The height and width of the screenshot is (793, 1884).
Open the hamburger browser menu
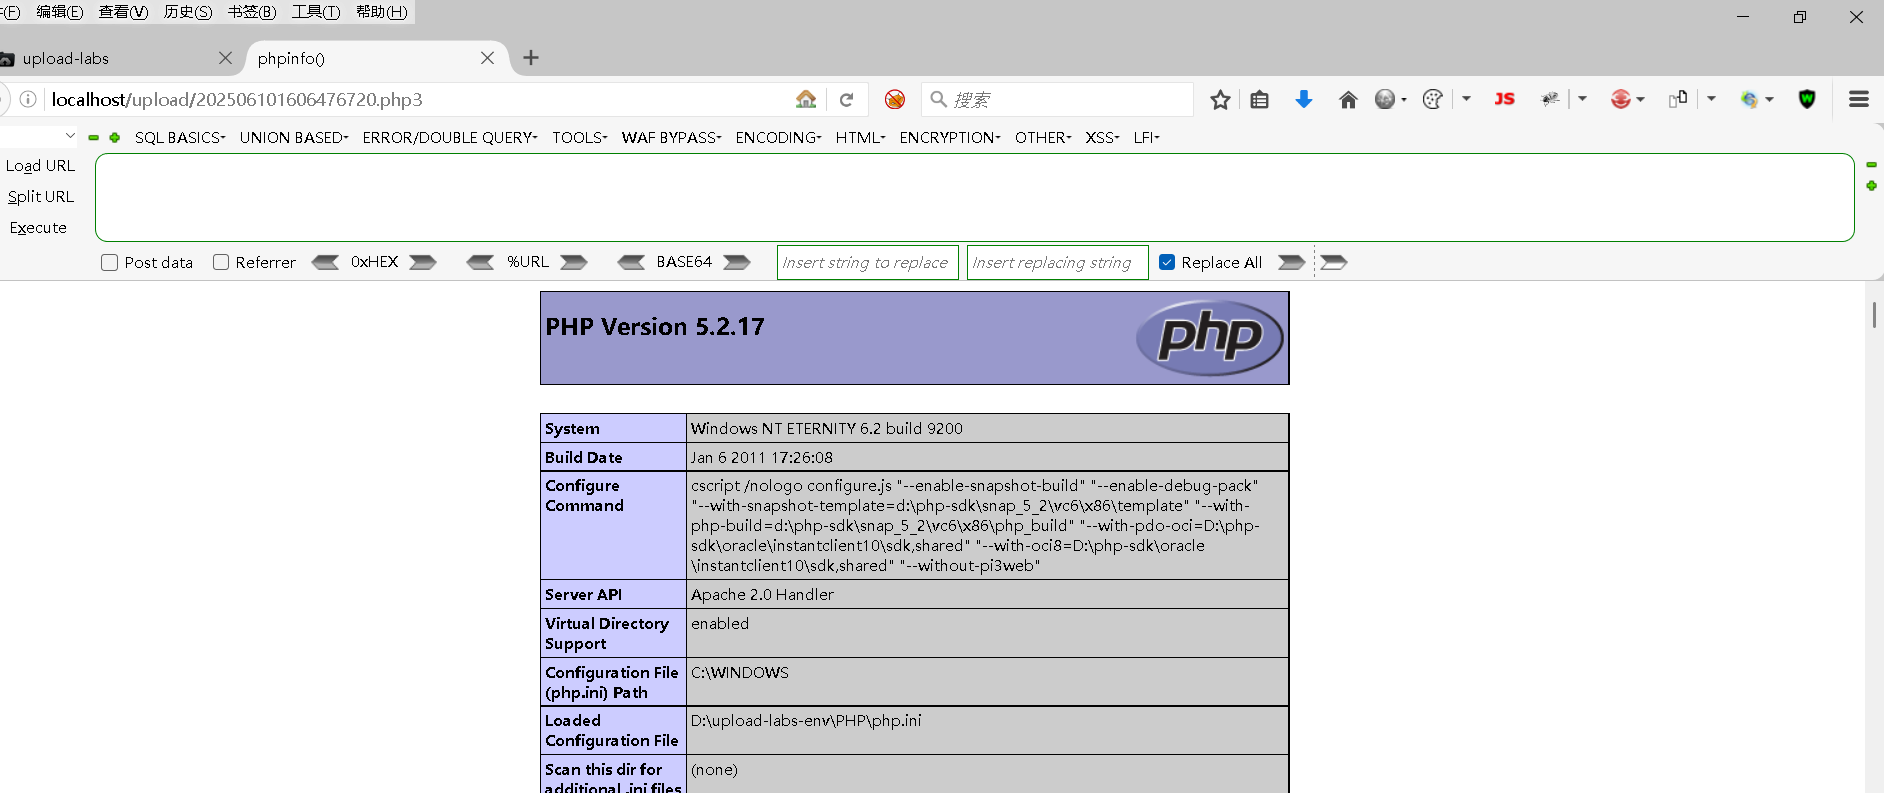point(1859,99)
